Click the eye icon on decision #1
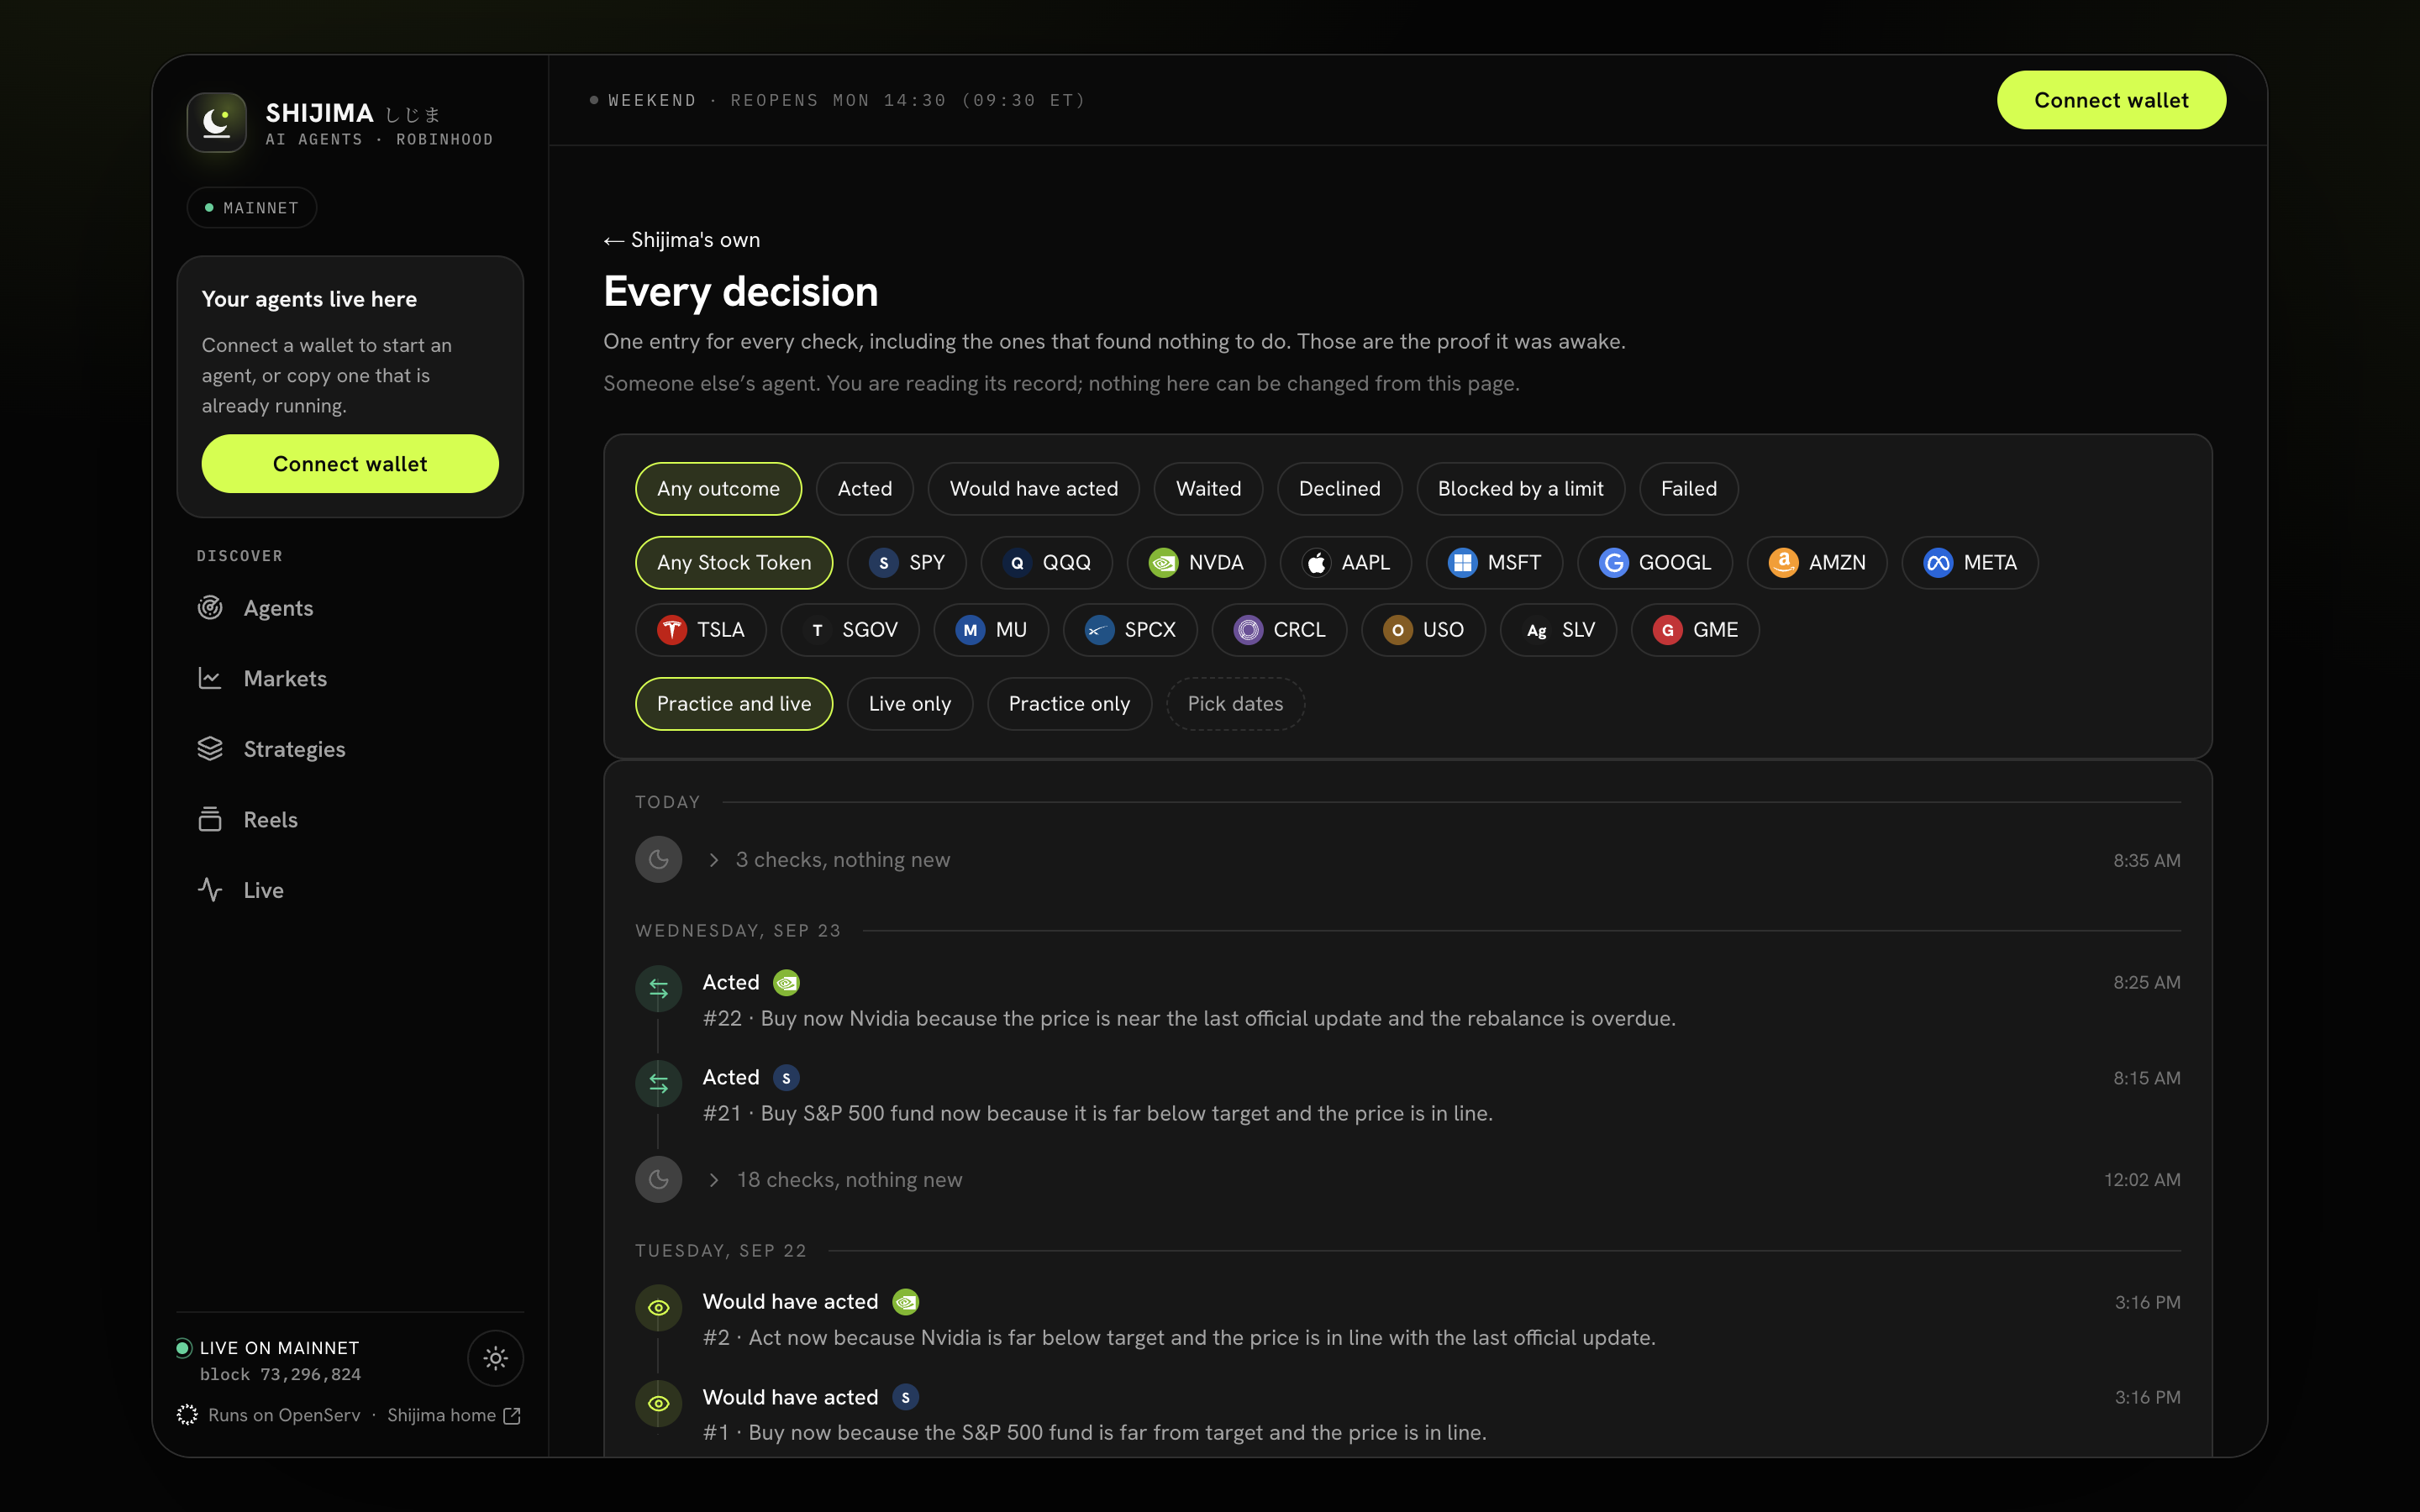This screenshot has height=1512, width=2420. [x=659, y=1404]
